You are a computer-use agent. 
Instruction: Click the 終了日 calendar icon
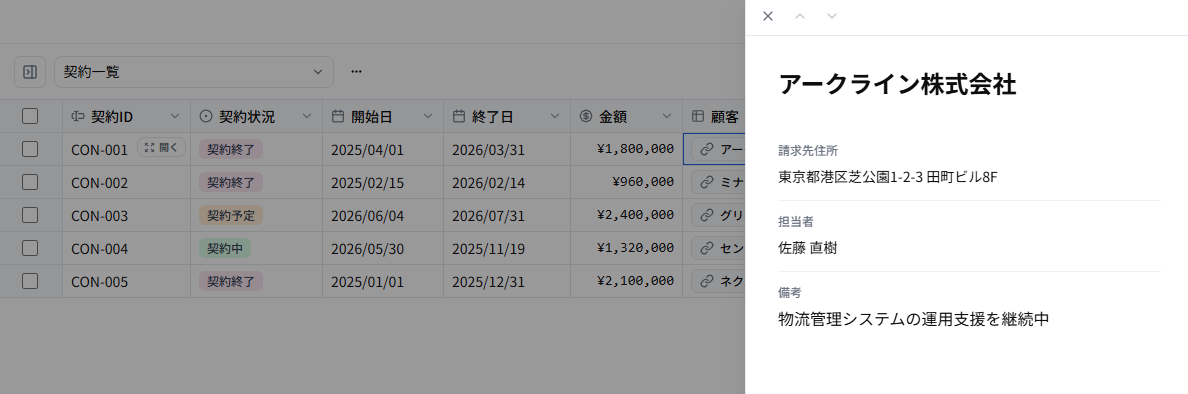tap(458, 117)
